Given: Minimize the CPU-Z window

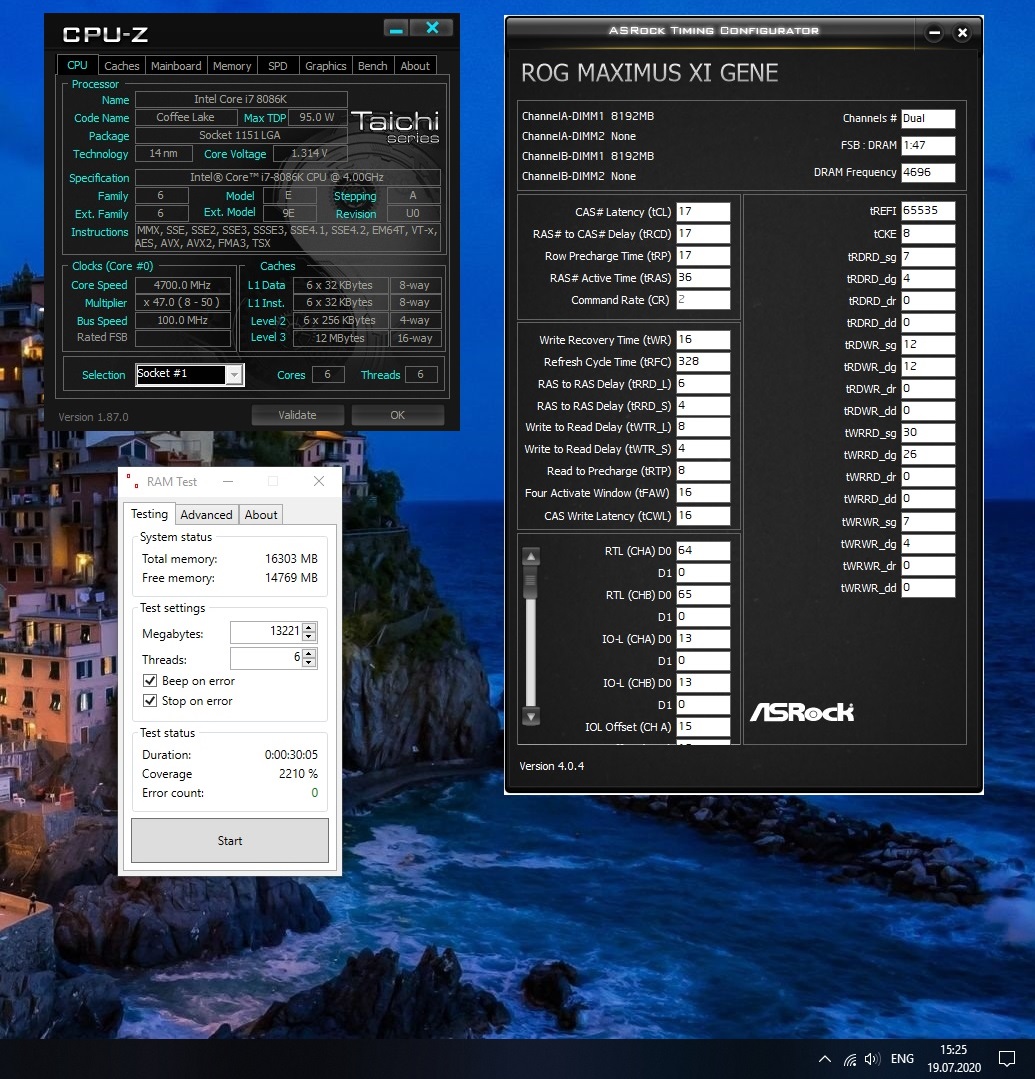Looking at the screenshot, I should point(396,28).
